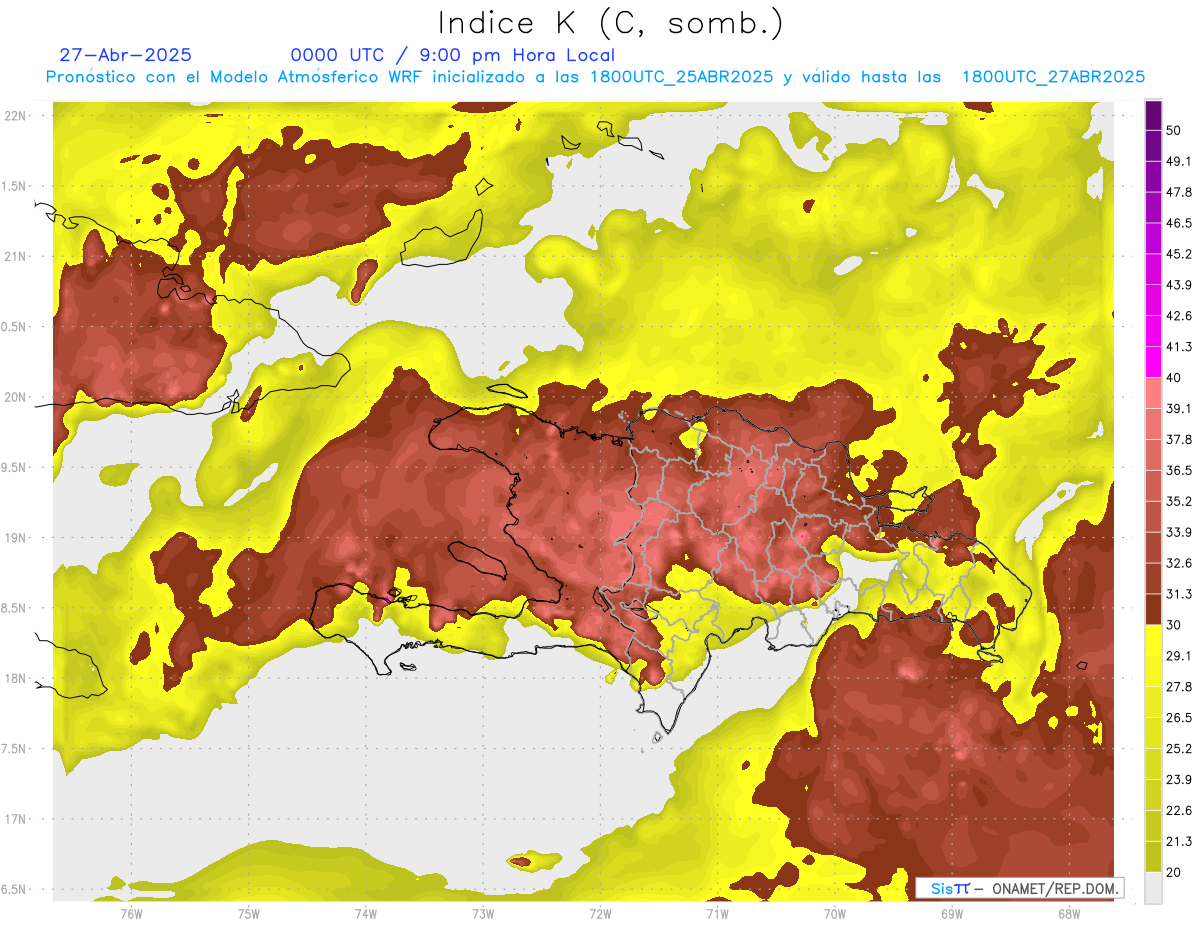Click '1800UTC_25ABR2025' initialization time
This screenshot has width=1200, height=927.
click(682, 77)
